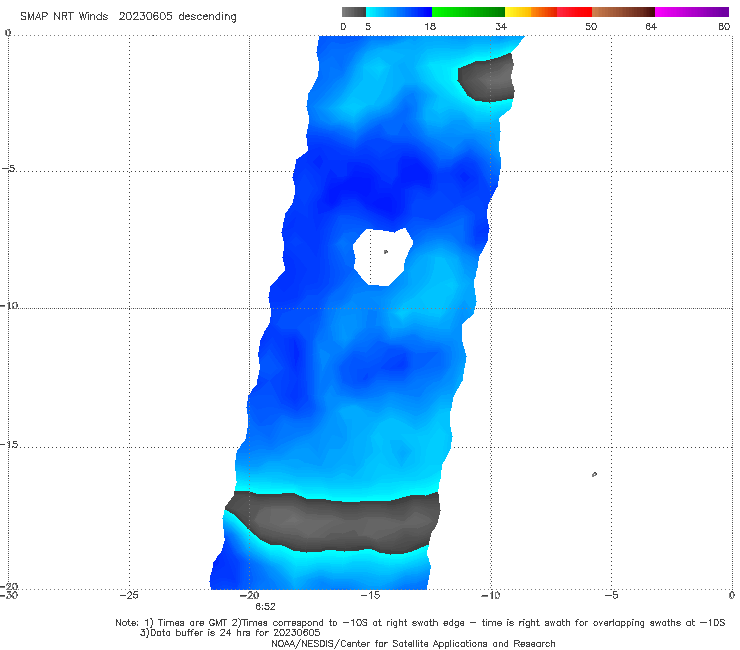Click the 'SMAP NRT Winds 20230605 descending' title
Screen dimensions: 740x650
coord(128,16)
